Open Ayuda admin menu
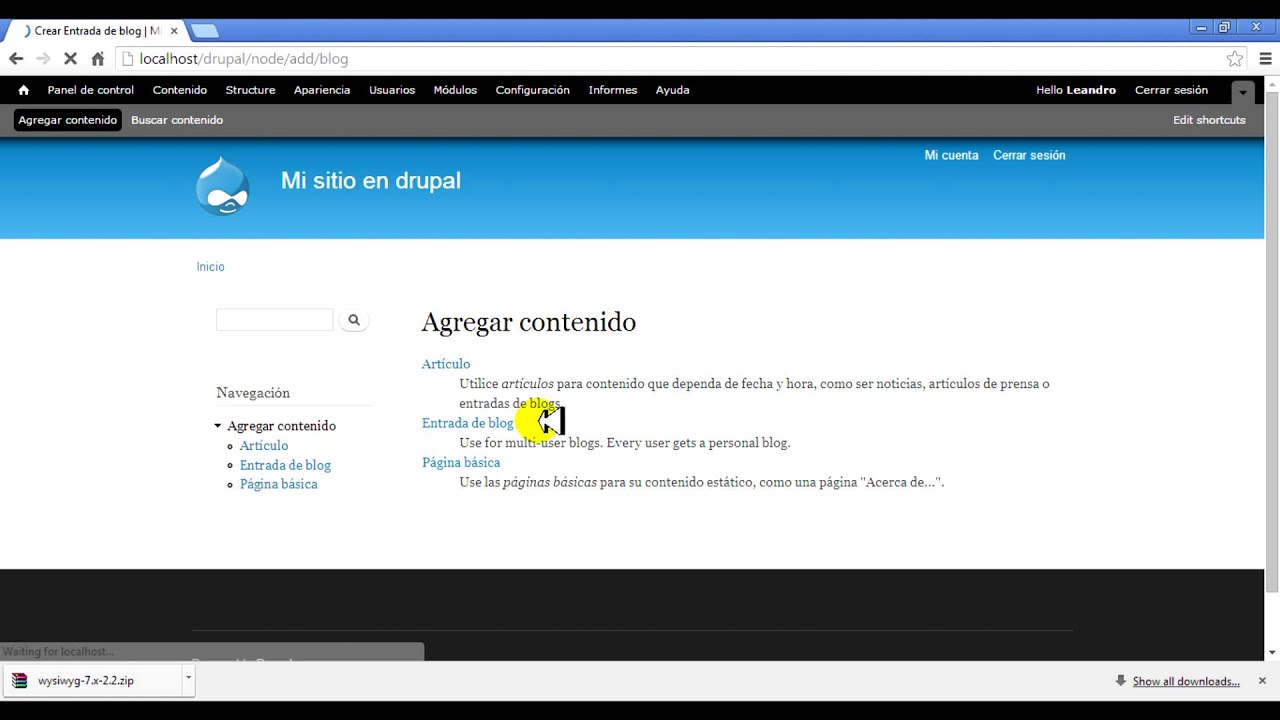The height and width of the screenshot is (720, 1280). coord(672,90)
